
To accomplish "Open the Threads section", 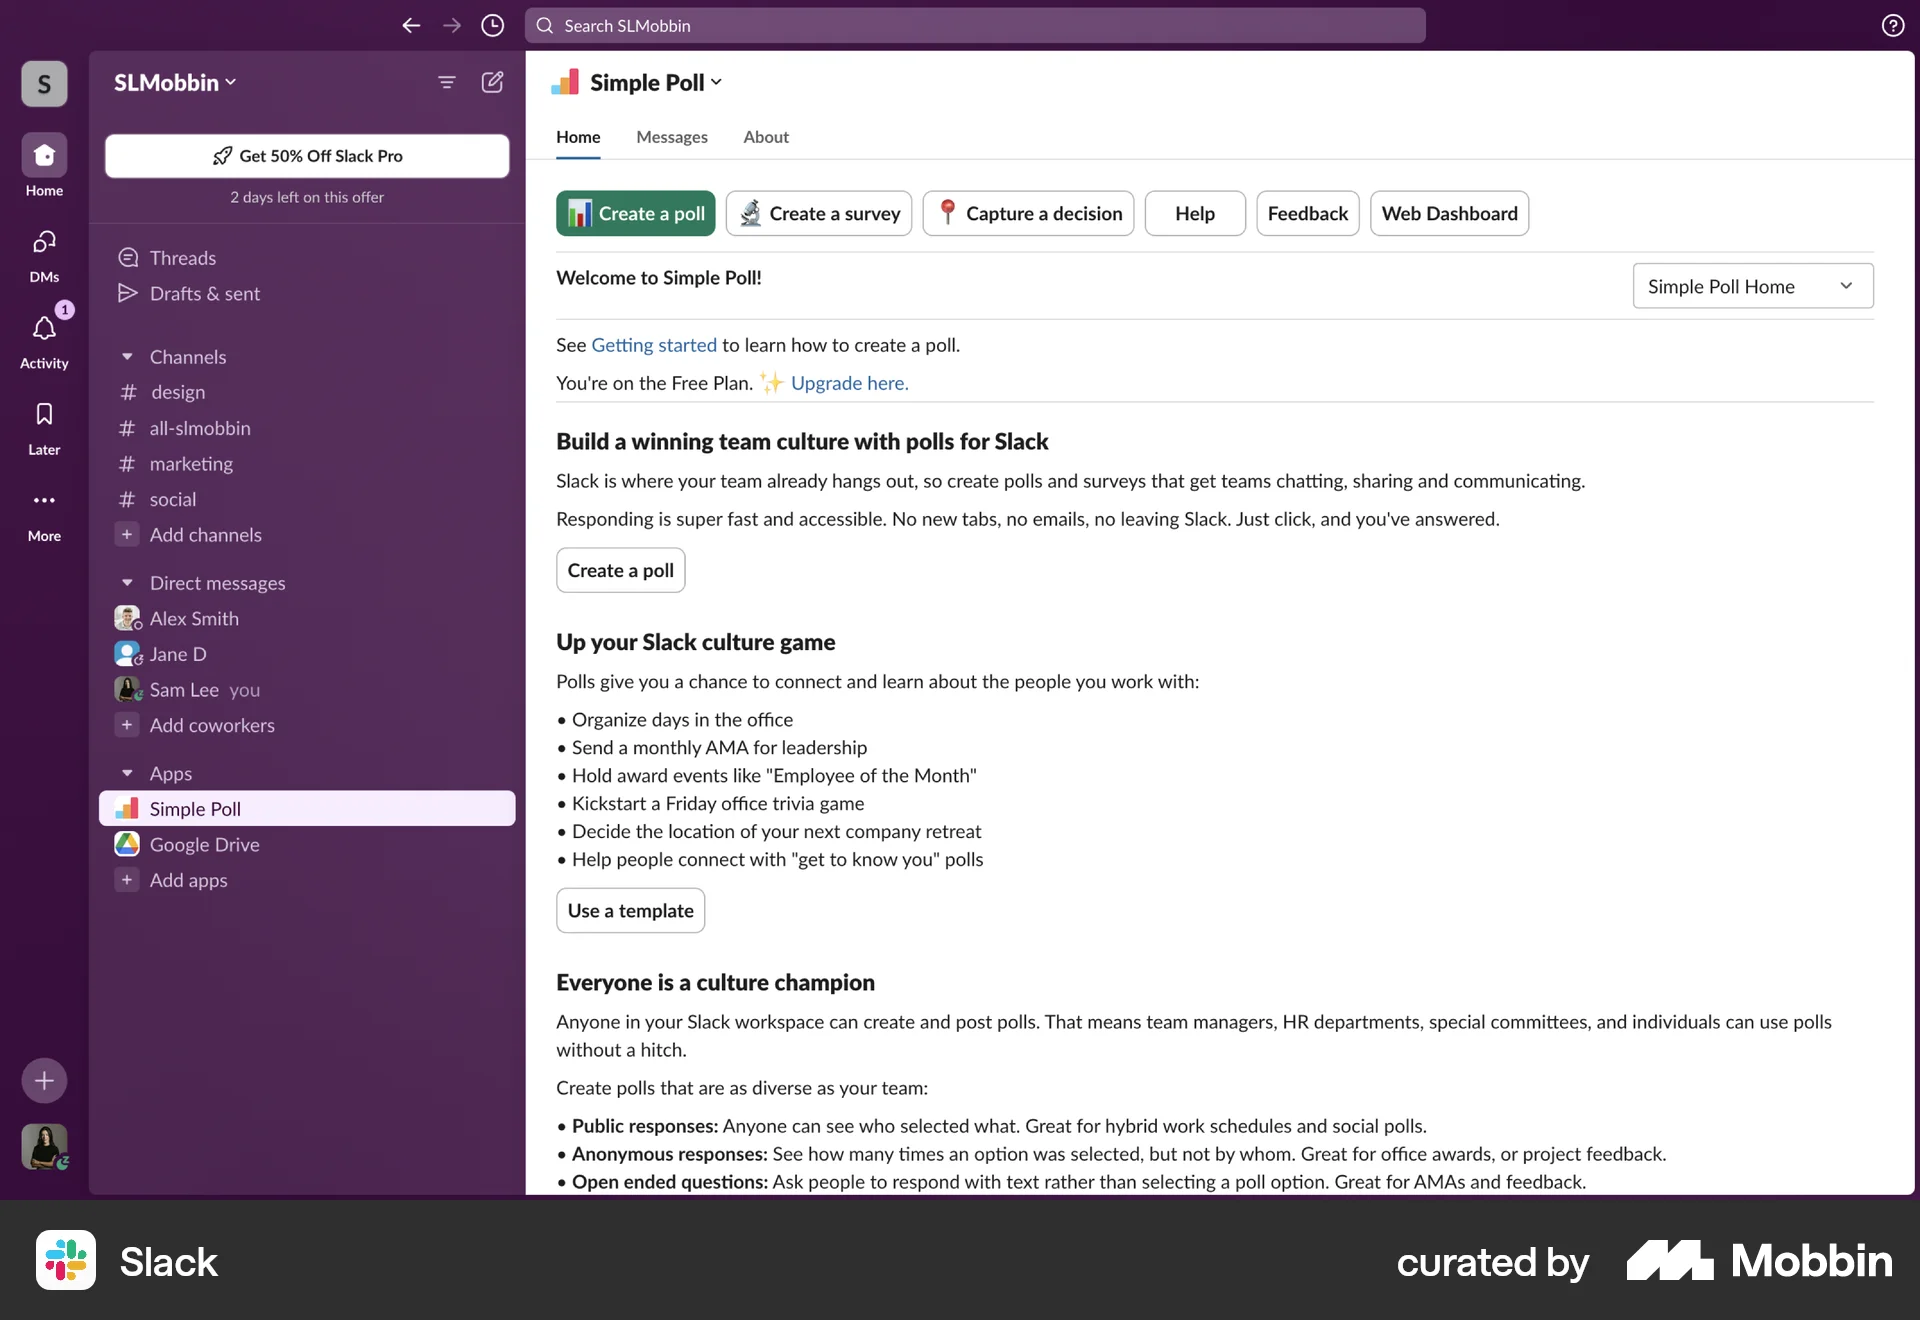I will tap(182, 257).
